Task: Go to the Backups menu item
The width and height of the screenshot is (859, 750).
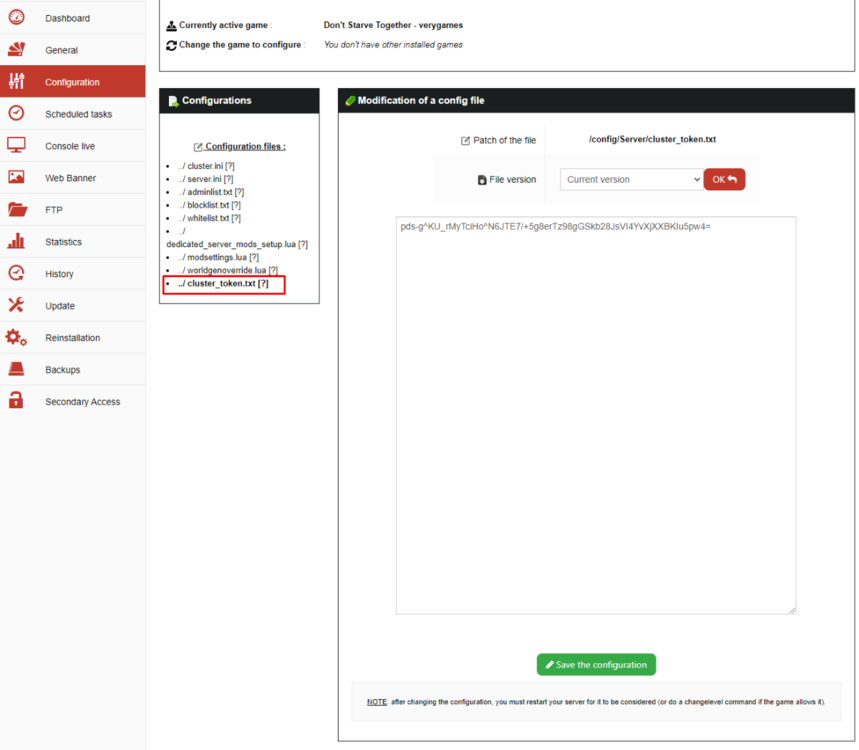Action: [x=62, y=370]
